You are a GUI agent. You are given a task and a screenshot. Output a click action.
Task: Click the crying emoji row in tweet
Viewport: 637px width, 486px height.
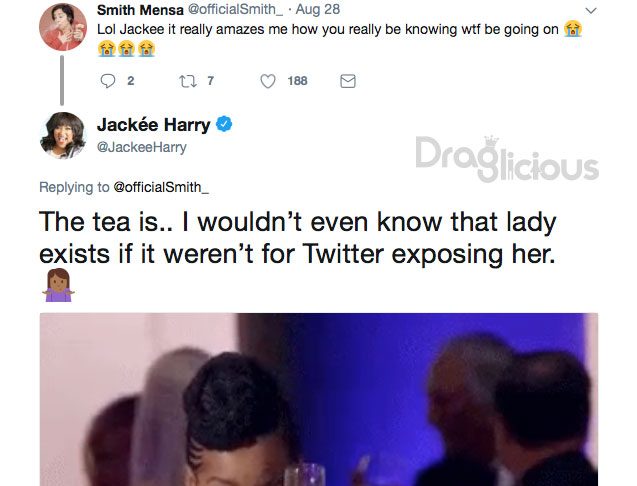tap(126, 49)
